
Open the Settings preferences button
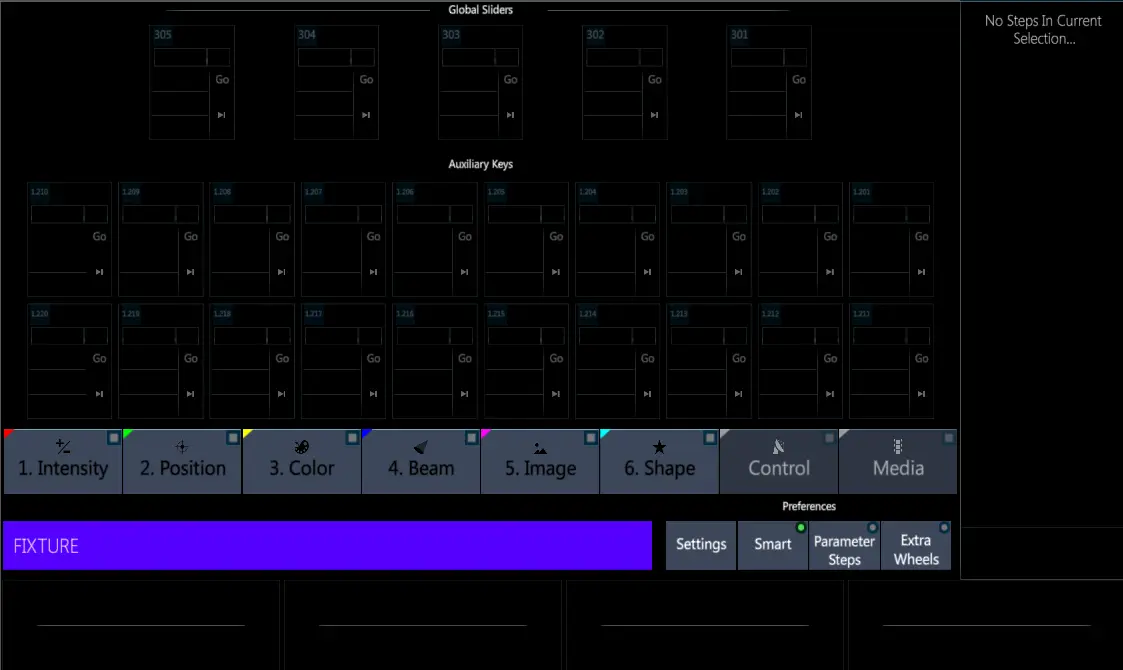[x=701, y=545]
